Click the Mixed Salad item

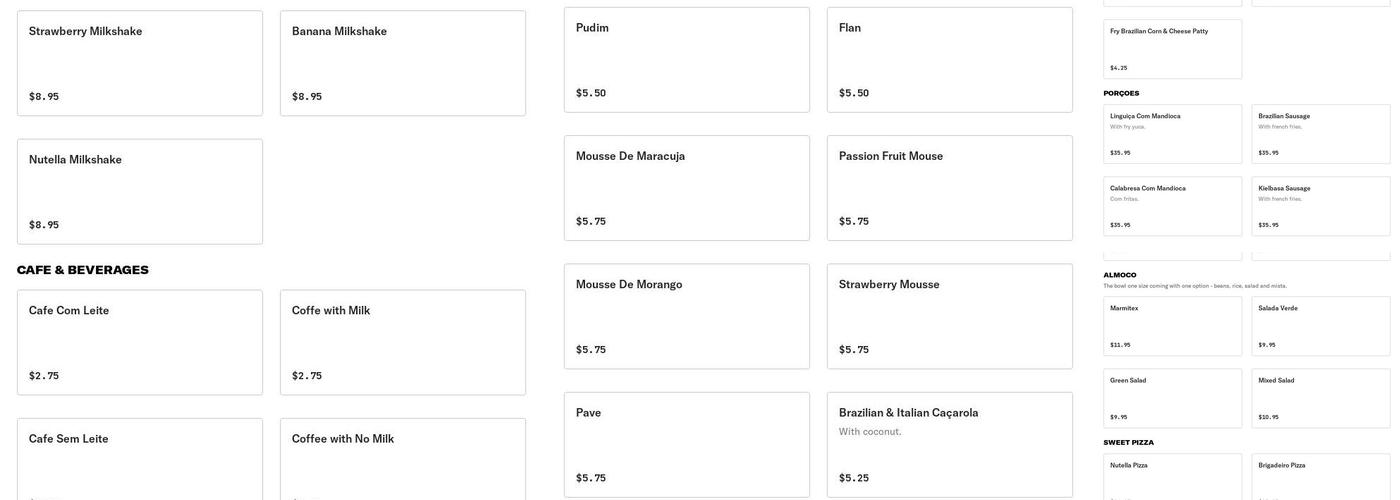(1320, 398)
